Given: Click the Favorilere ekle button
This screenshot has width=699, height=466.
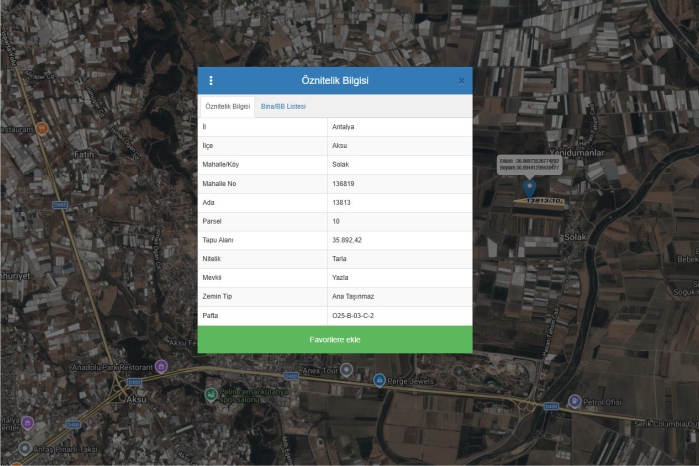Looking at the screenshot, I should tap(335, 340).
